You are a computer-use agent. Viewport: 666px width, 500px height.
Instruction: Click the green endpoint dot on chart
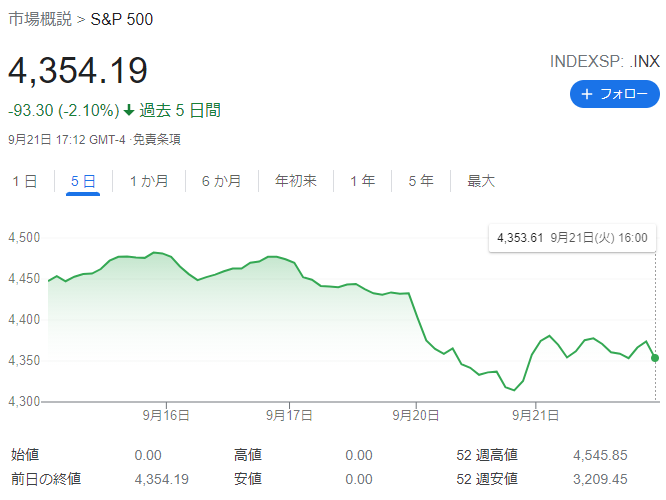tap(655, 358)
